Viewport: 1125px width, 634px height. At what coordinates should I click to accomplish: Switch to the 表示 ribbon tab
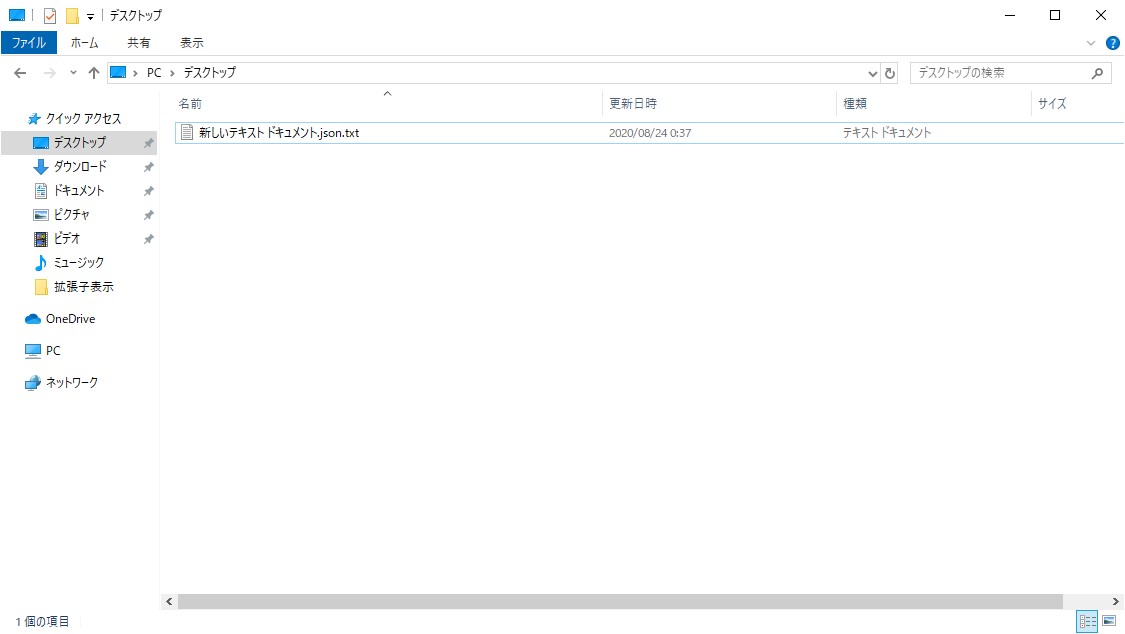[x=192, y=42]
